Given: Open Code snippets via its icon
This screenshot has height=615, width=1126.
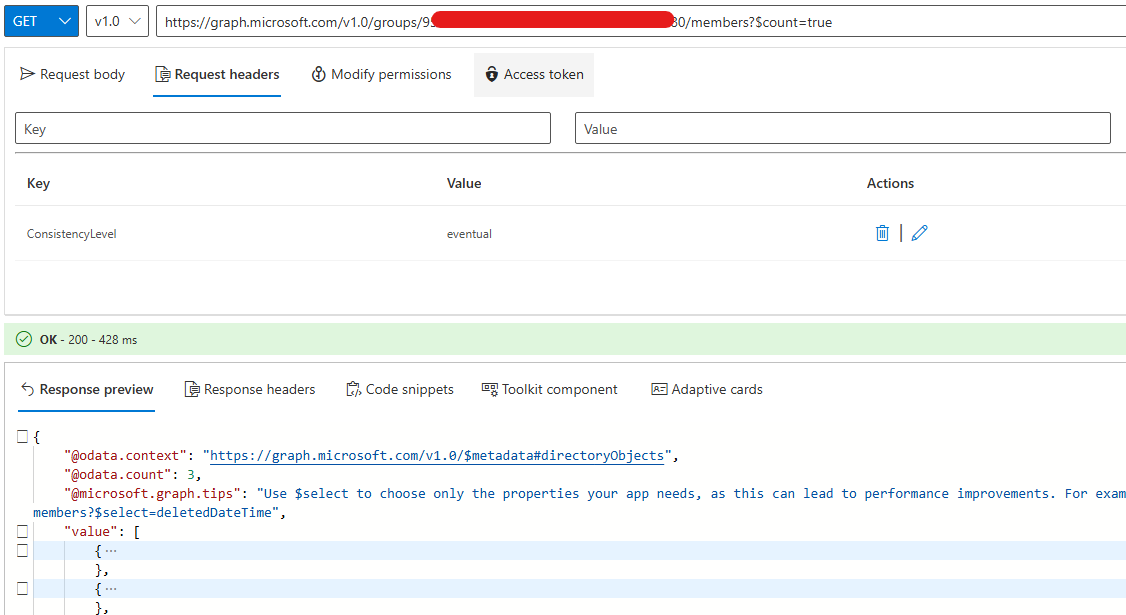Looking at the screenshot, I should pos(352,389).
